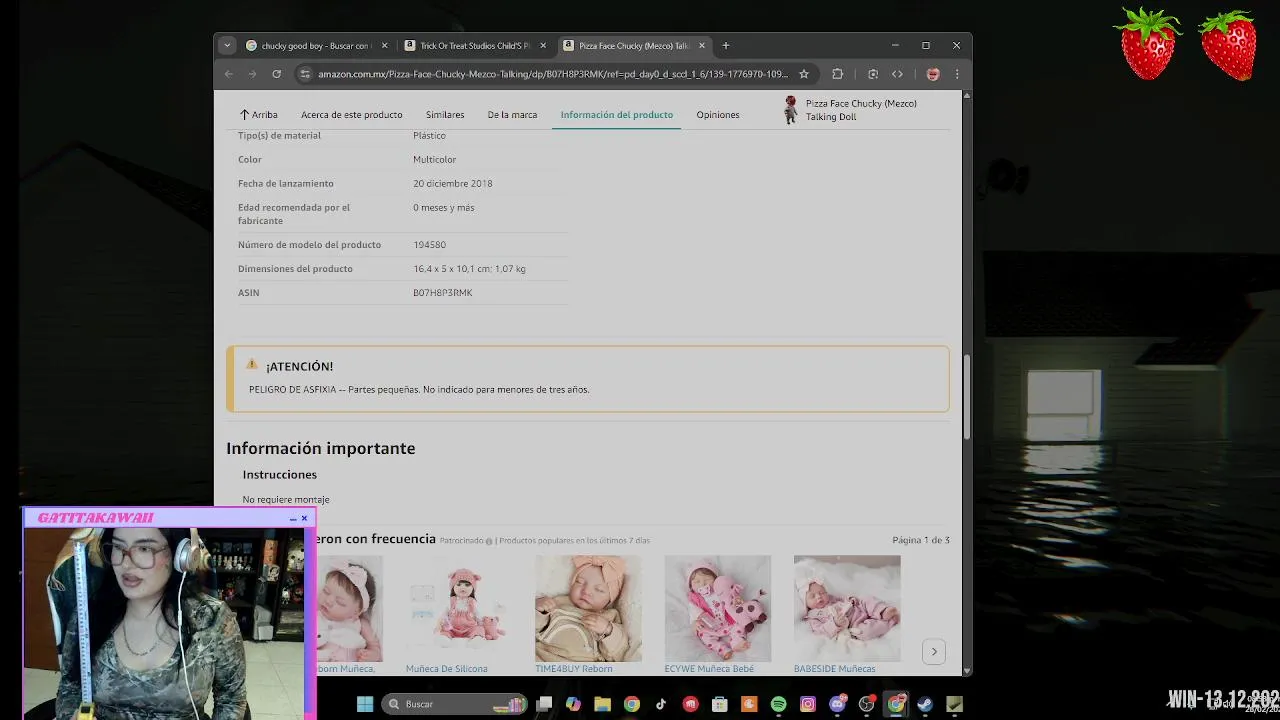Go to the Similares section
Viewport: 1280px width, 720px height.
point(445,115)
